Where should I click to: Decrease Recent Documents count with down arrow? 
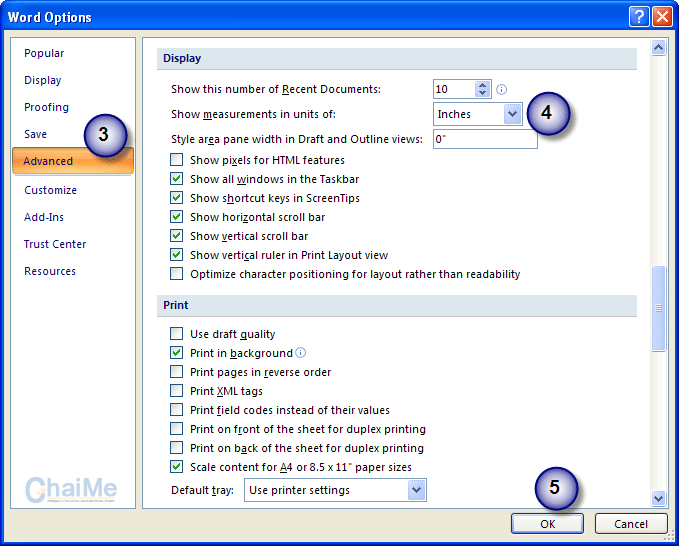[483, 94]
